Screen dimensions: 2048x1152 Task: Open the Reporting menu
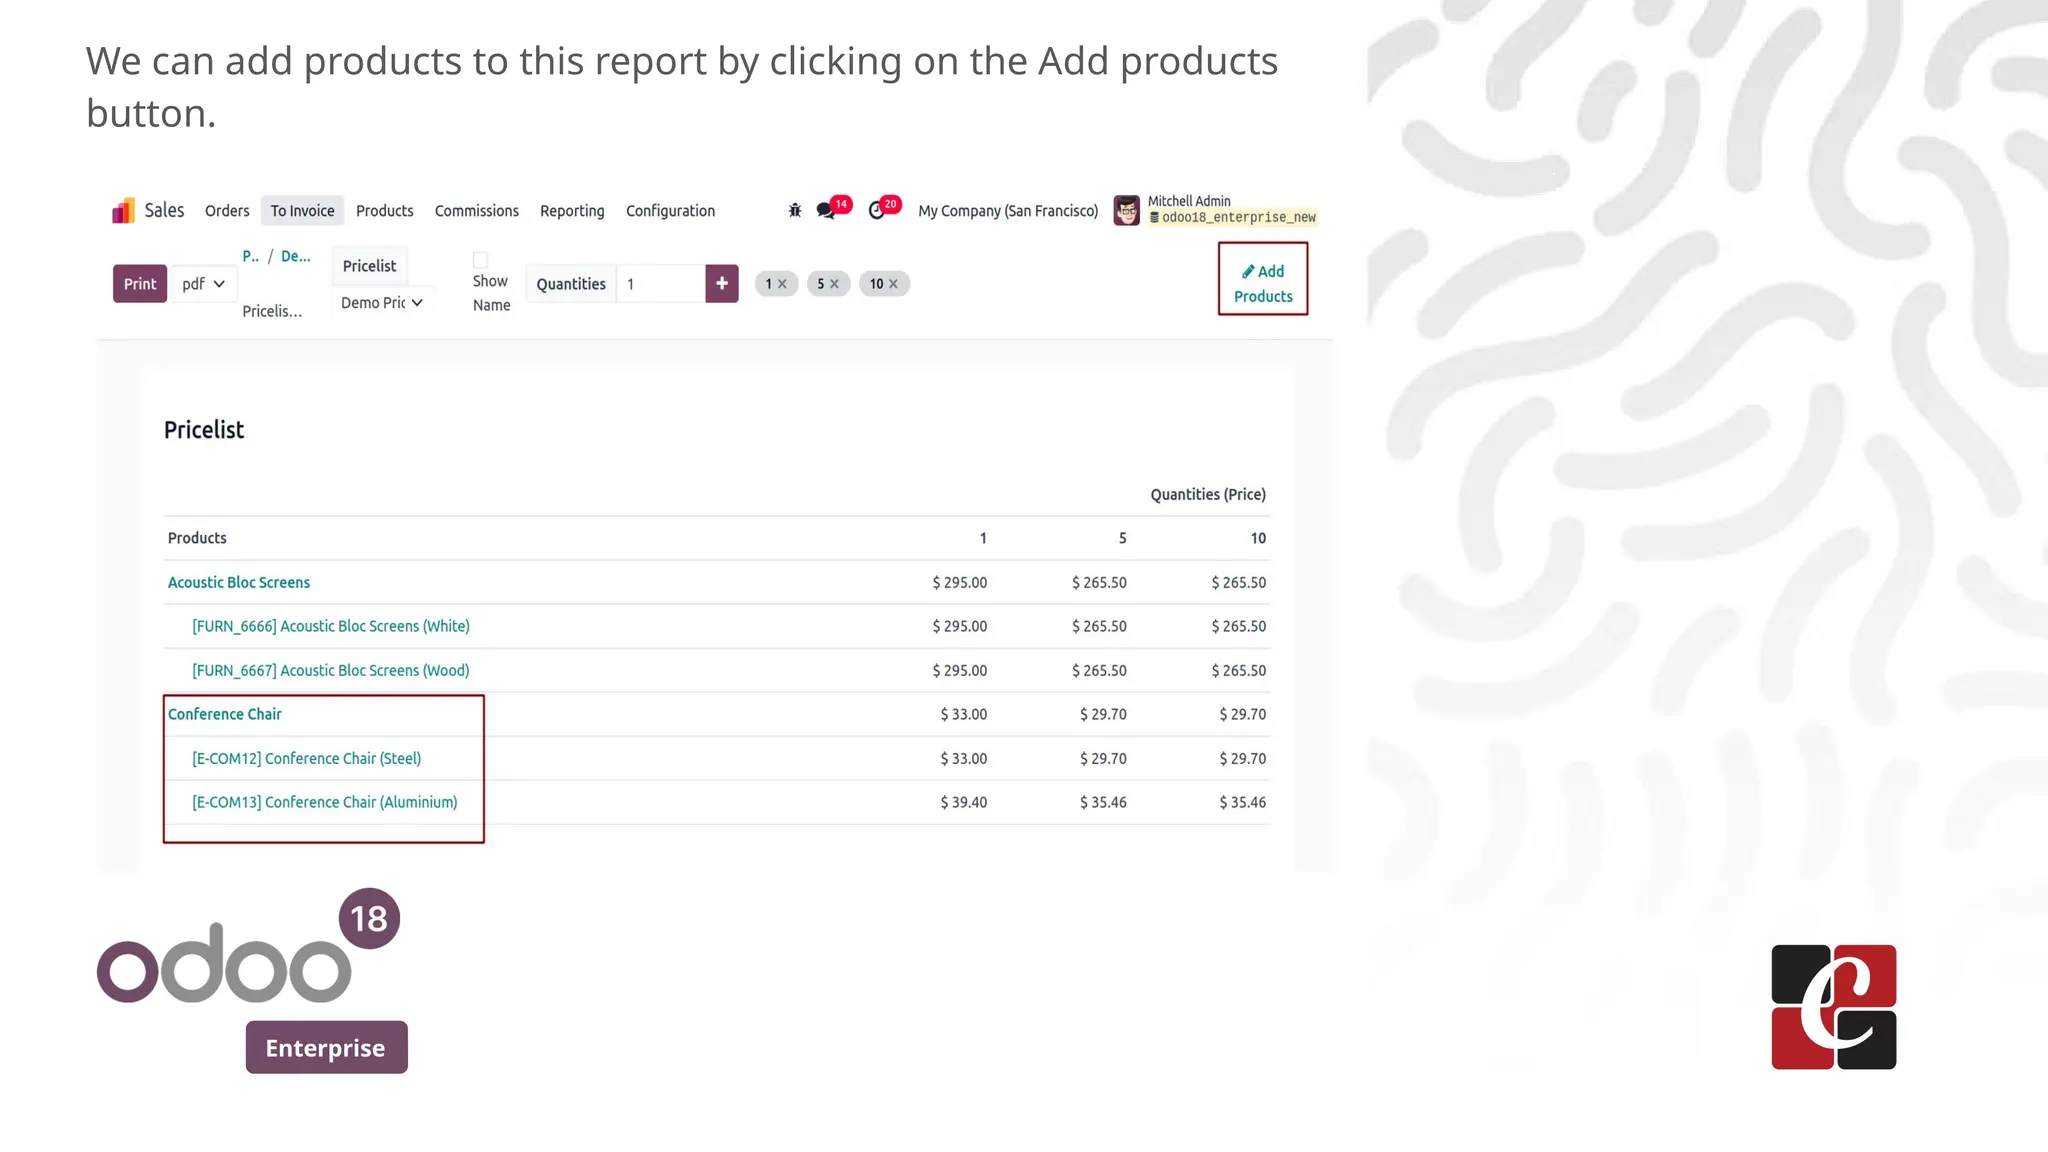(x=572, y=211)
